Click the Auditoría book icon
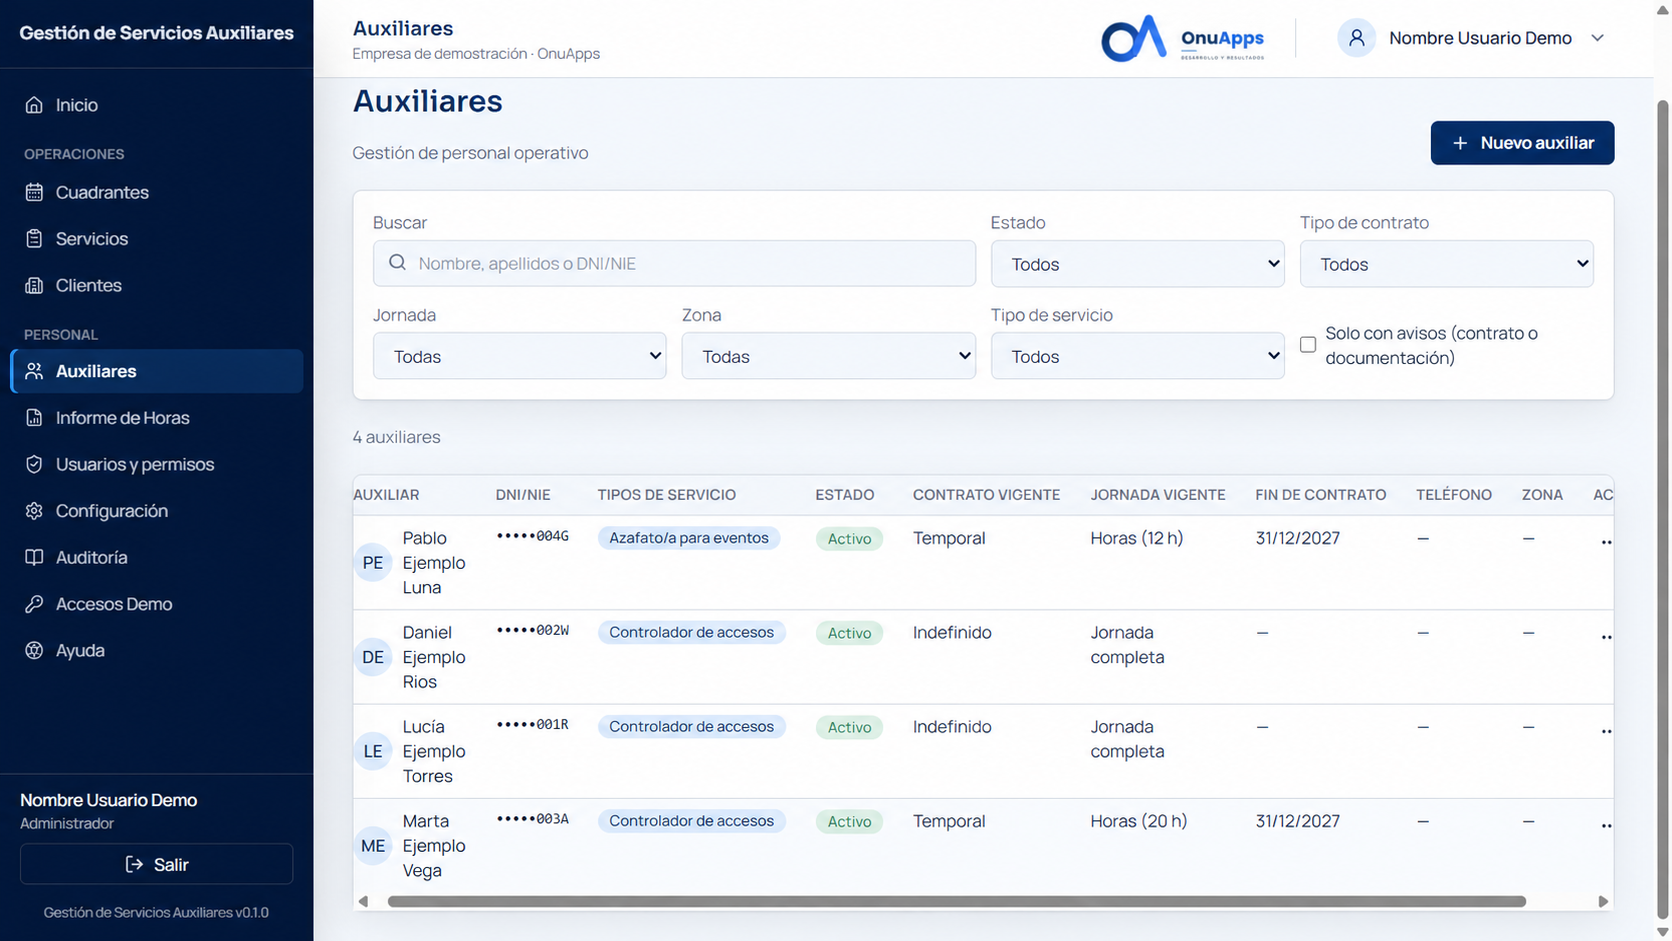The width and height of the screenshot is (1672, 941). pos(34,557)
